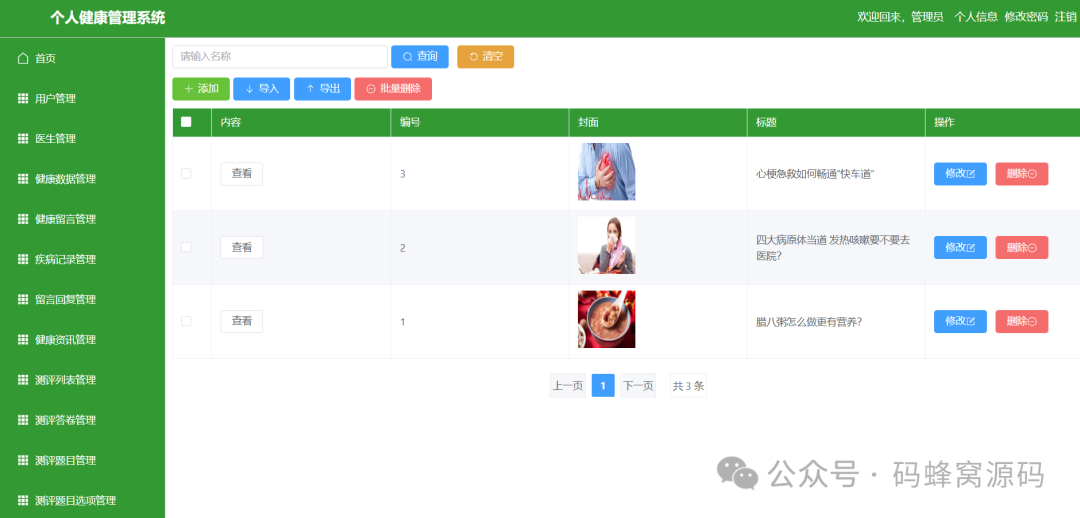
Task: Click the home icon beside 首页
Action: tap(23, 59)
